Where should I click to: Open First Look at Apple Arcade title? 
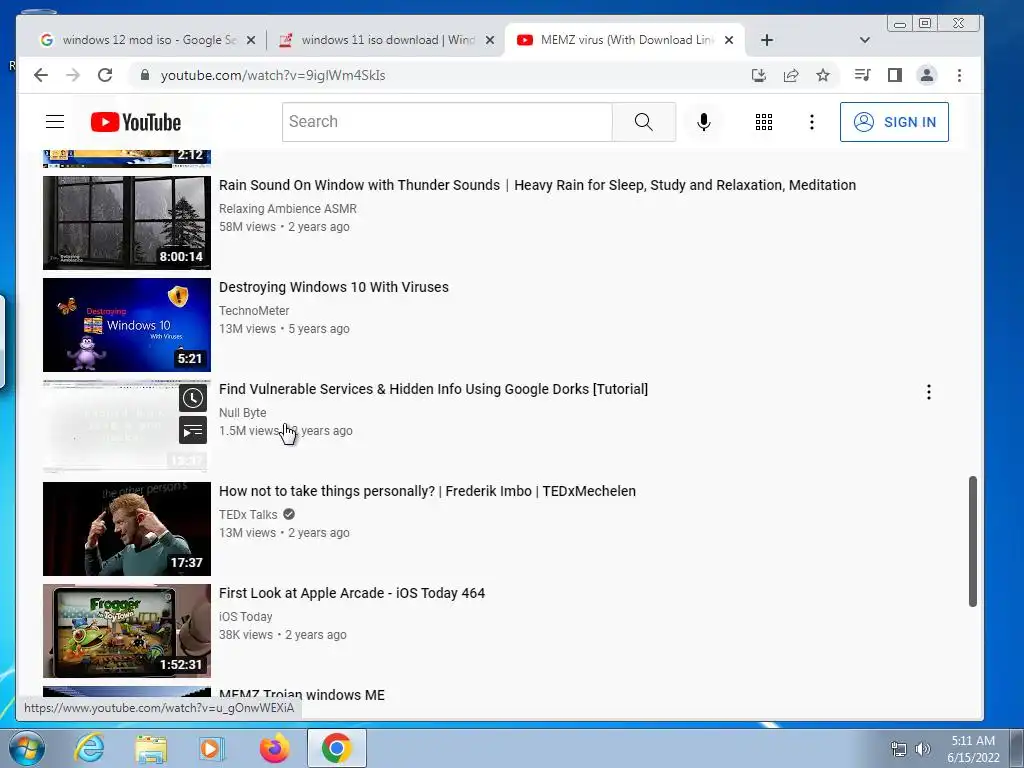352,593
